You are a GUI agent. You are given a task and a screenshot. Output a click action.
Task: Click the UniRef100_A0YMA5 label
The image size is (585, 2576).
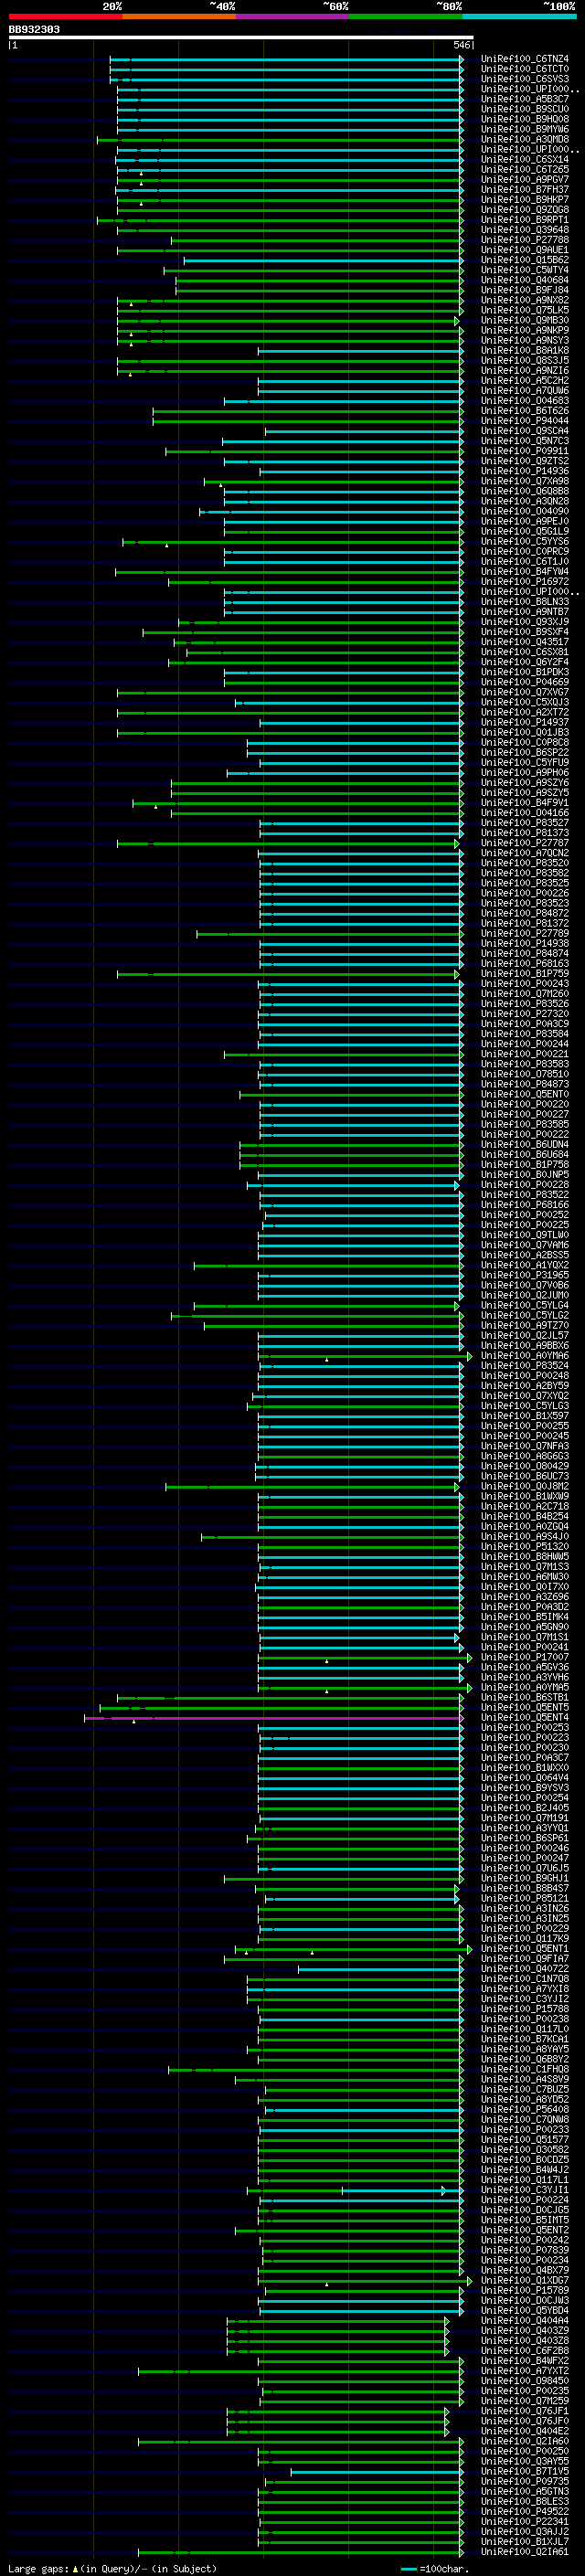click(x=525, y=1688)
